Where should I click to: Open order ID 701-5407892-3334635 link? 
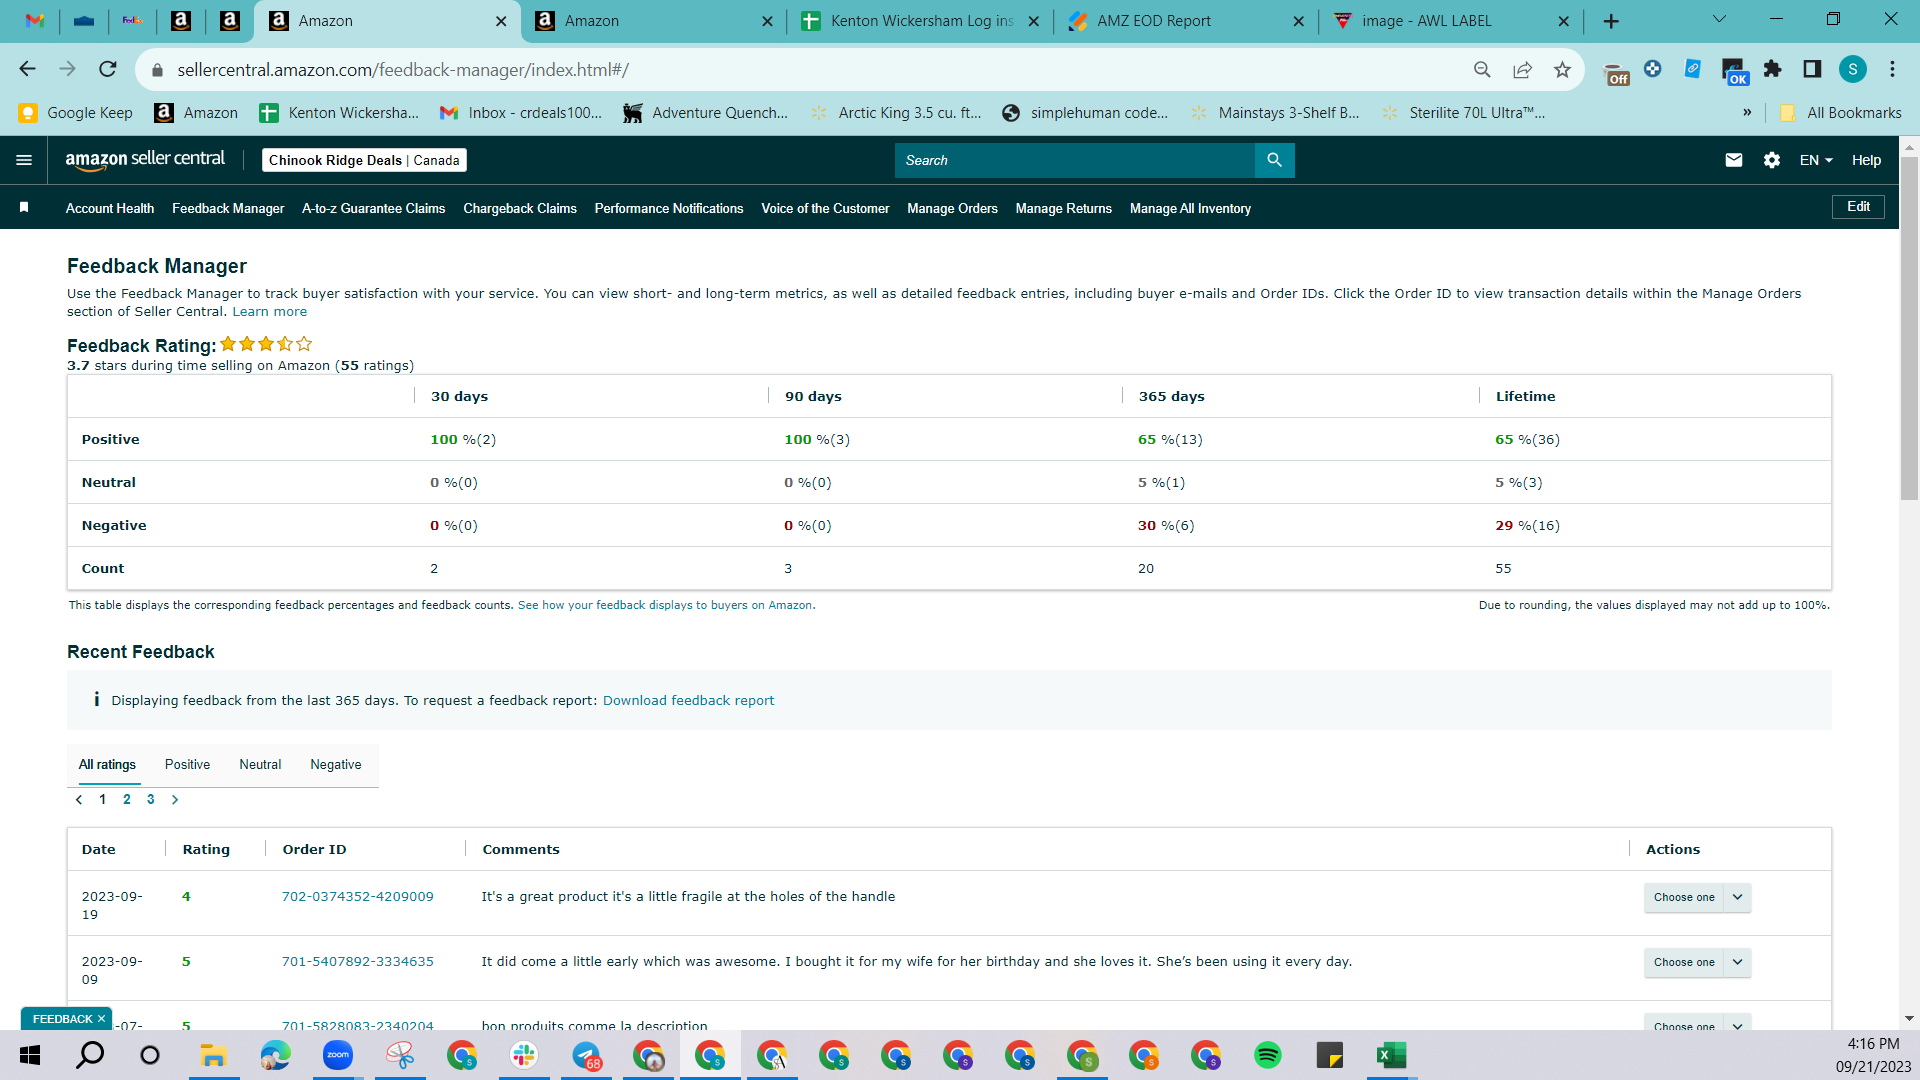point(357,961)
